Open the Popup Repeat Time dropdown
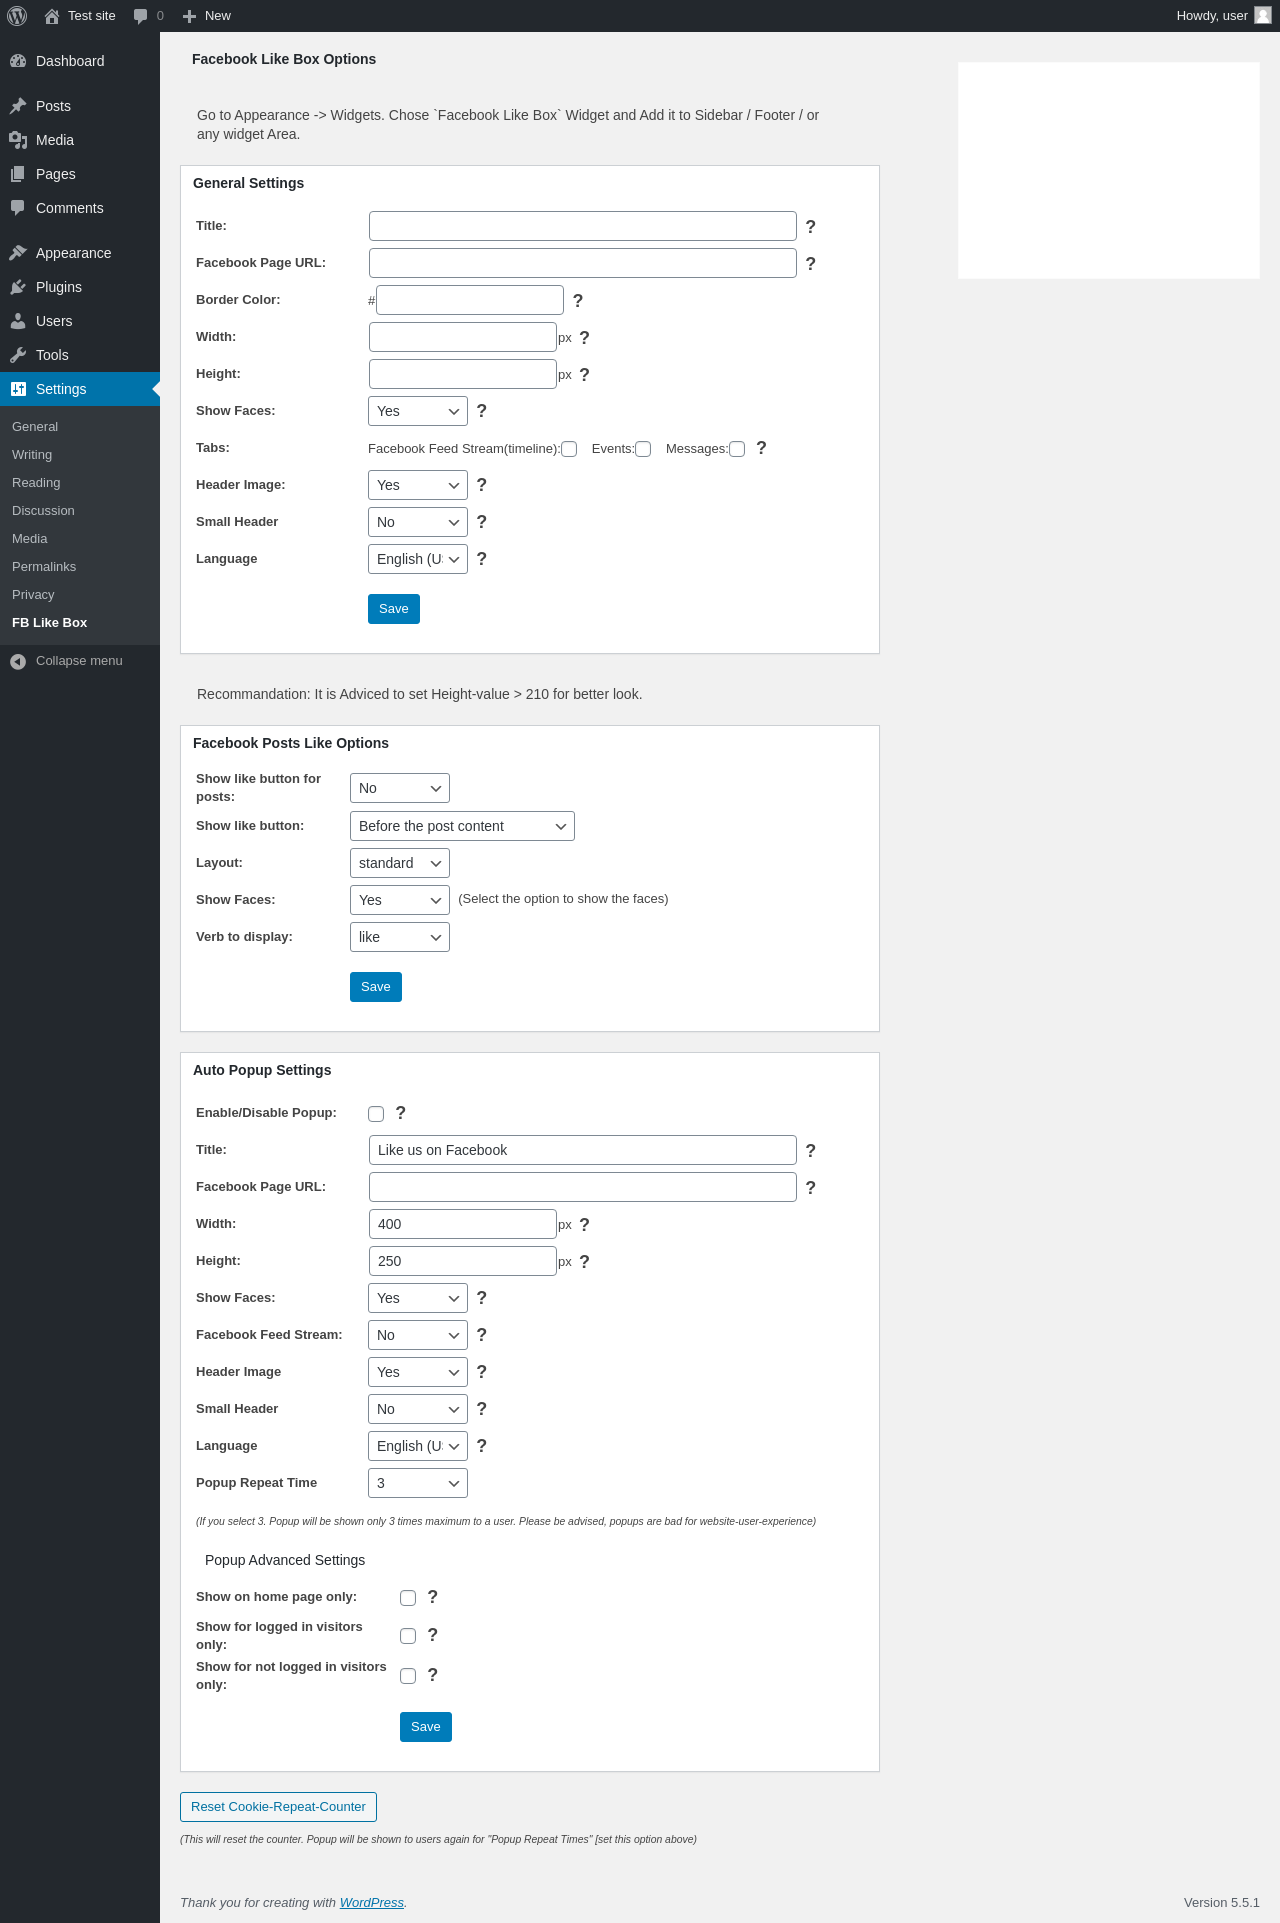 tap(418, 1483)
